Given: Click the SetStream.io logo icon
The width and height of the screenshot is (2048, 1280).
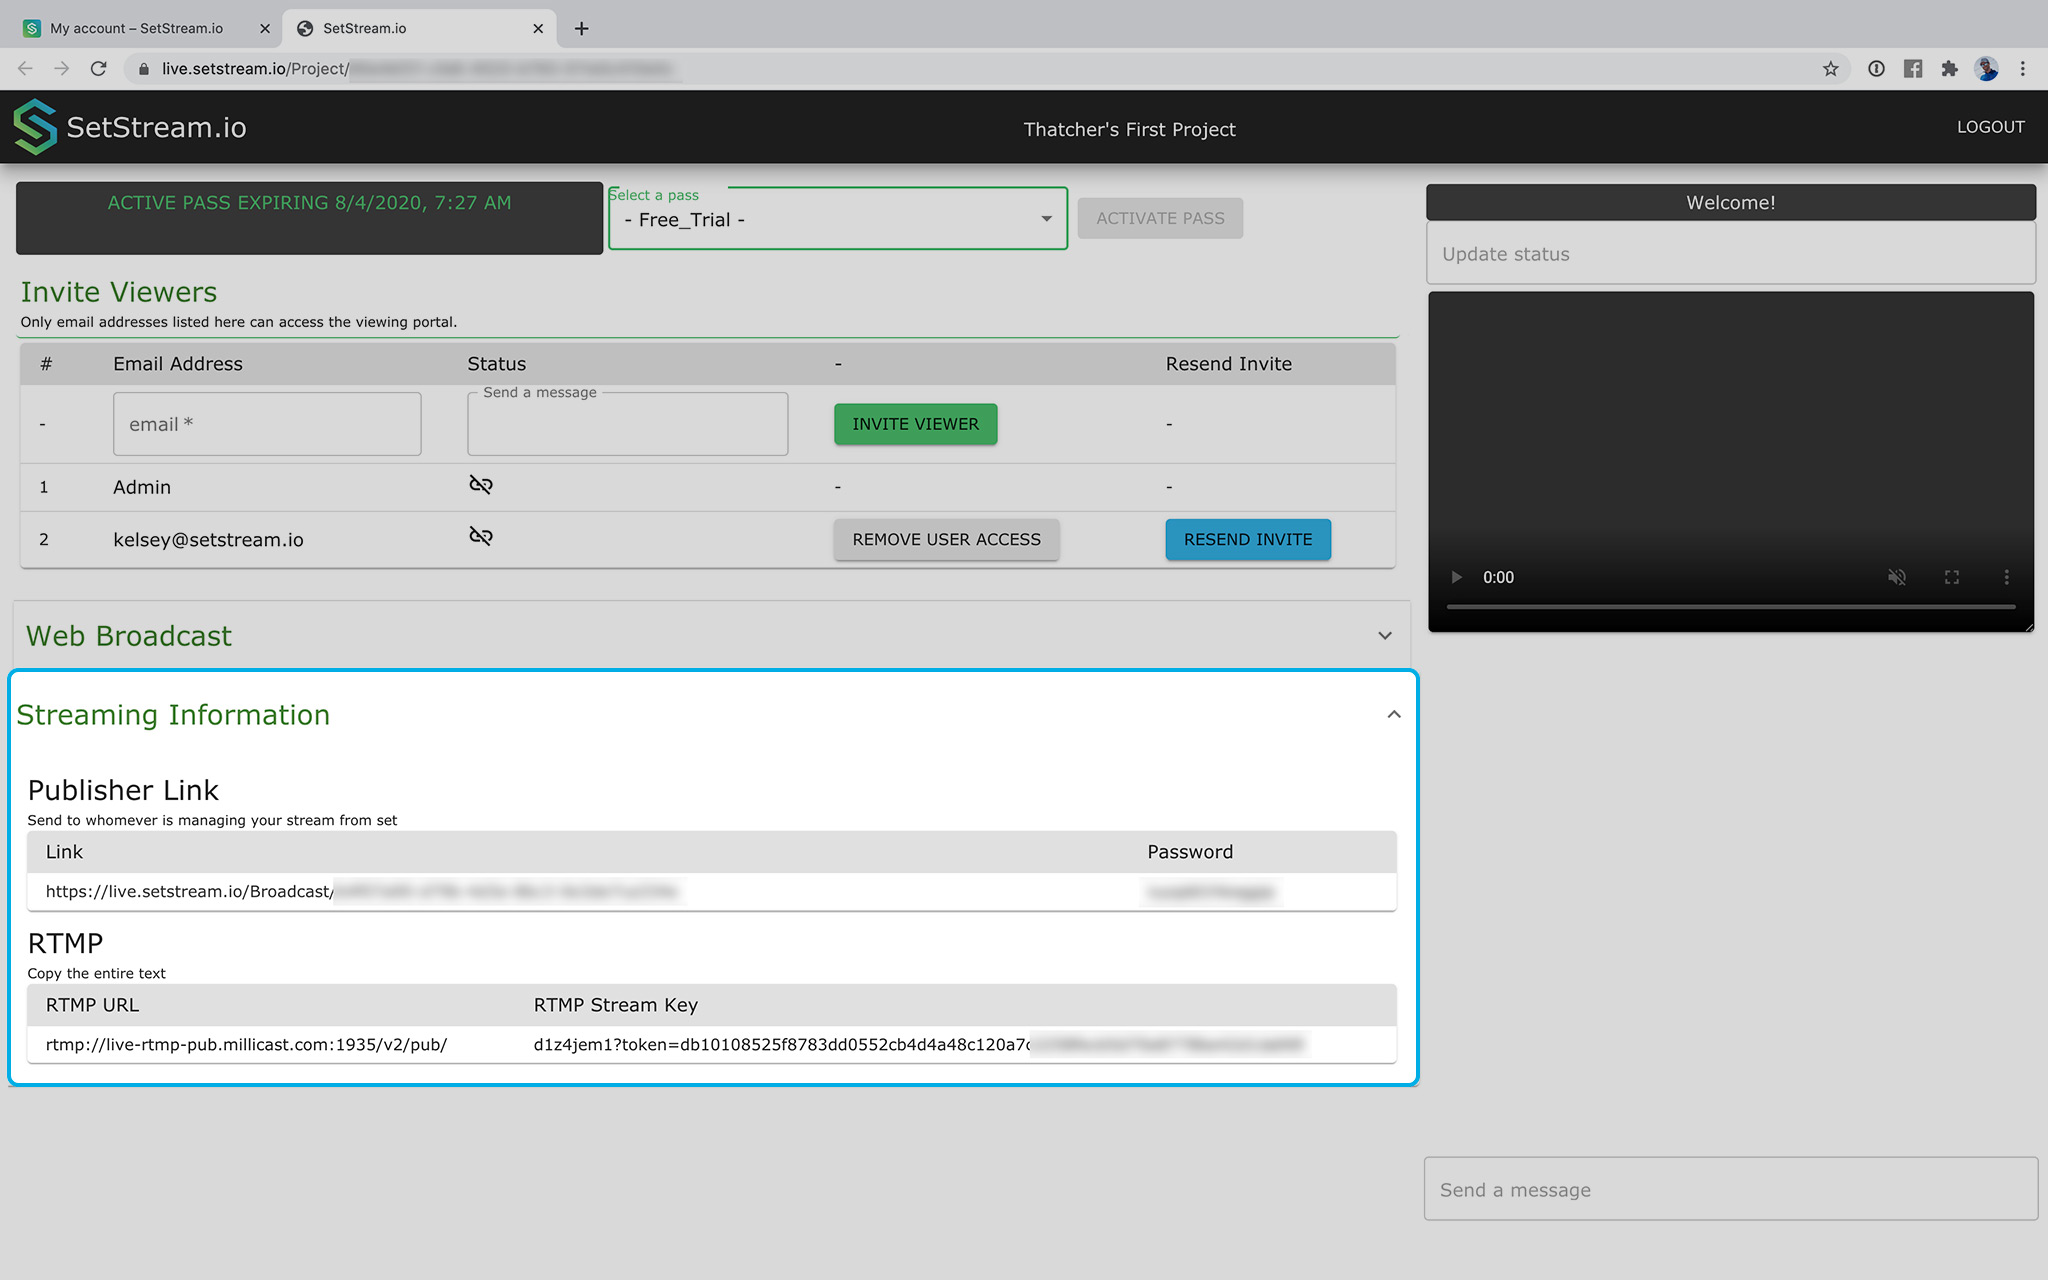Looking at the screenshot, I should point(35,127).
